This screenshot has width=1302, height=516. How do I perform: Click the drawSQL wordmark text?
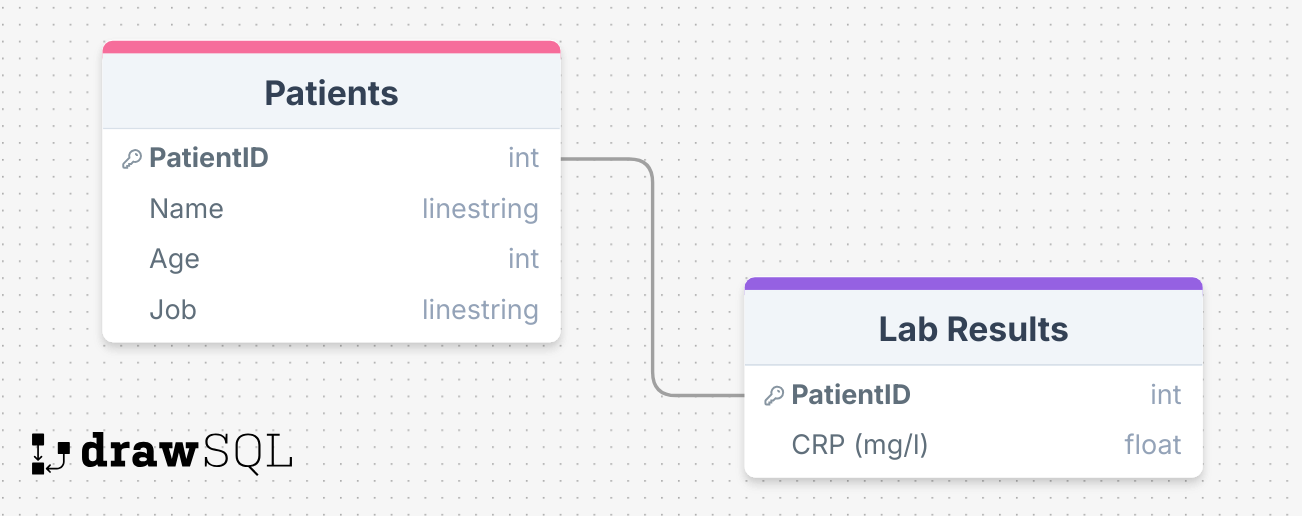(x=186, y=452)
